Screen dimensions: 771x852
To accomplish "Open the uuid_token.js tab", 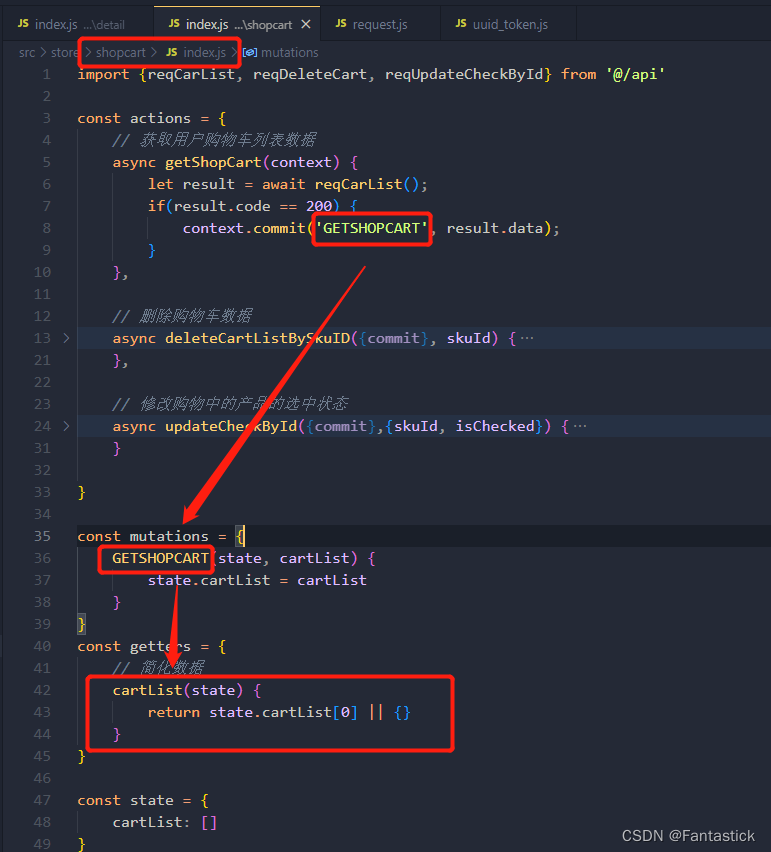I will click(509, 24).
